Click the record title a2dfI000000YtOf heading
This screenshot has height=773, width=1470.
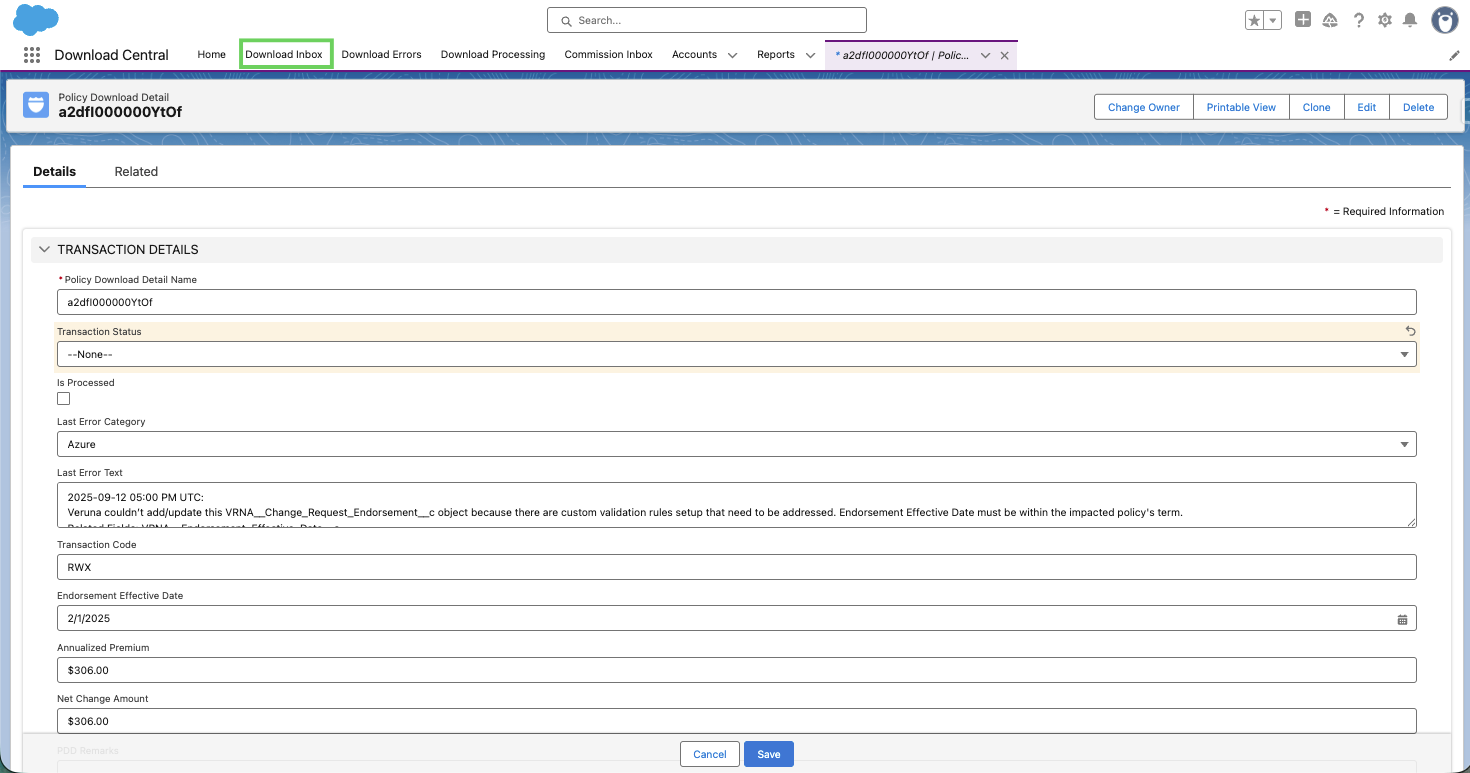tap(120, 112)
